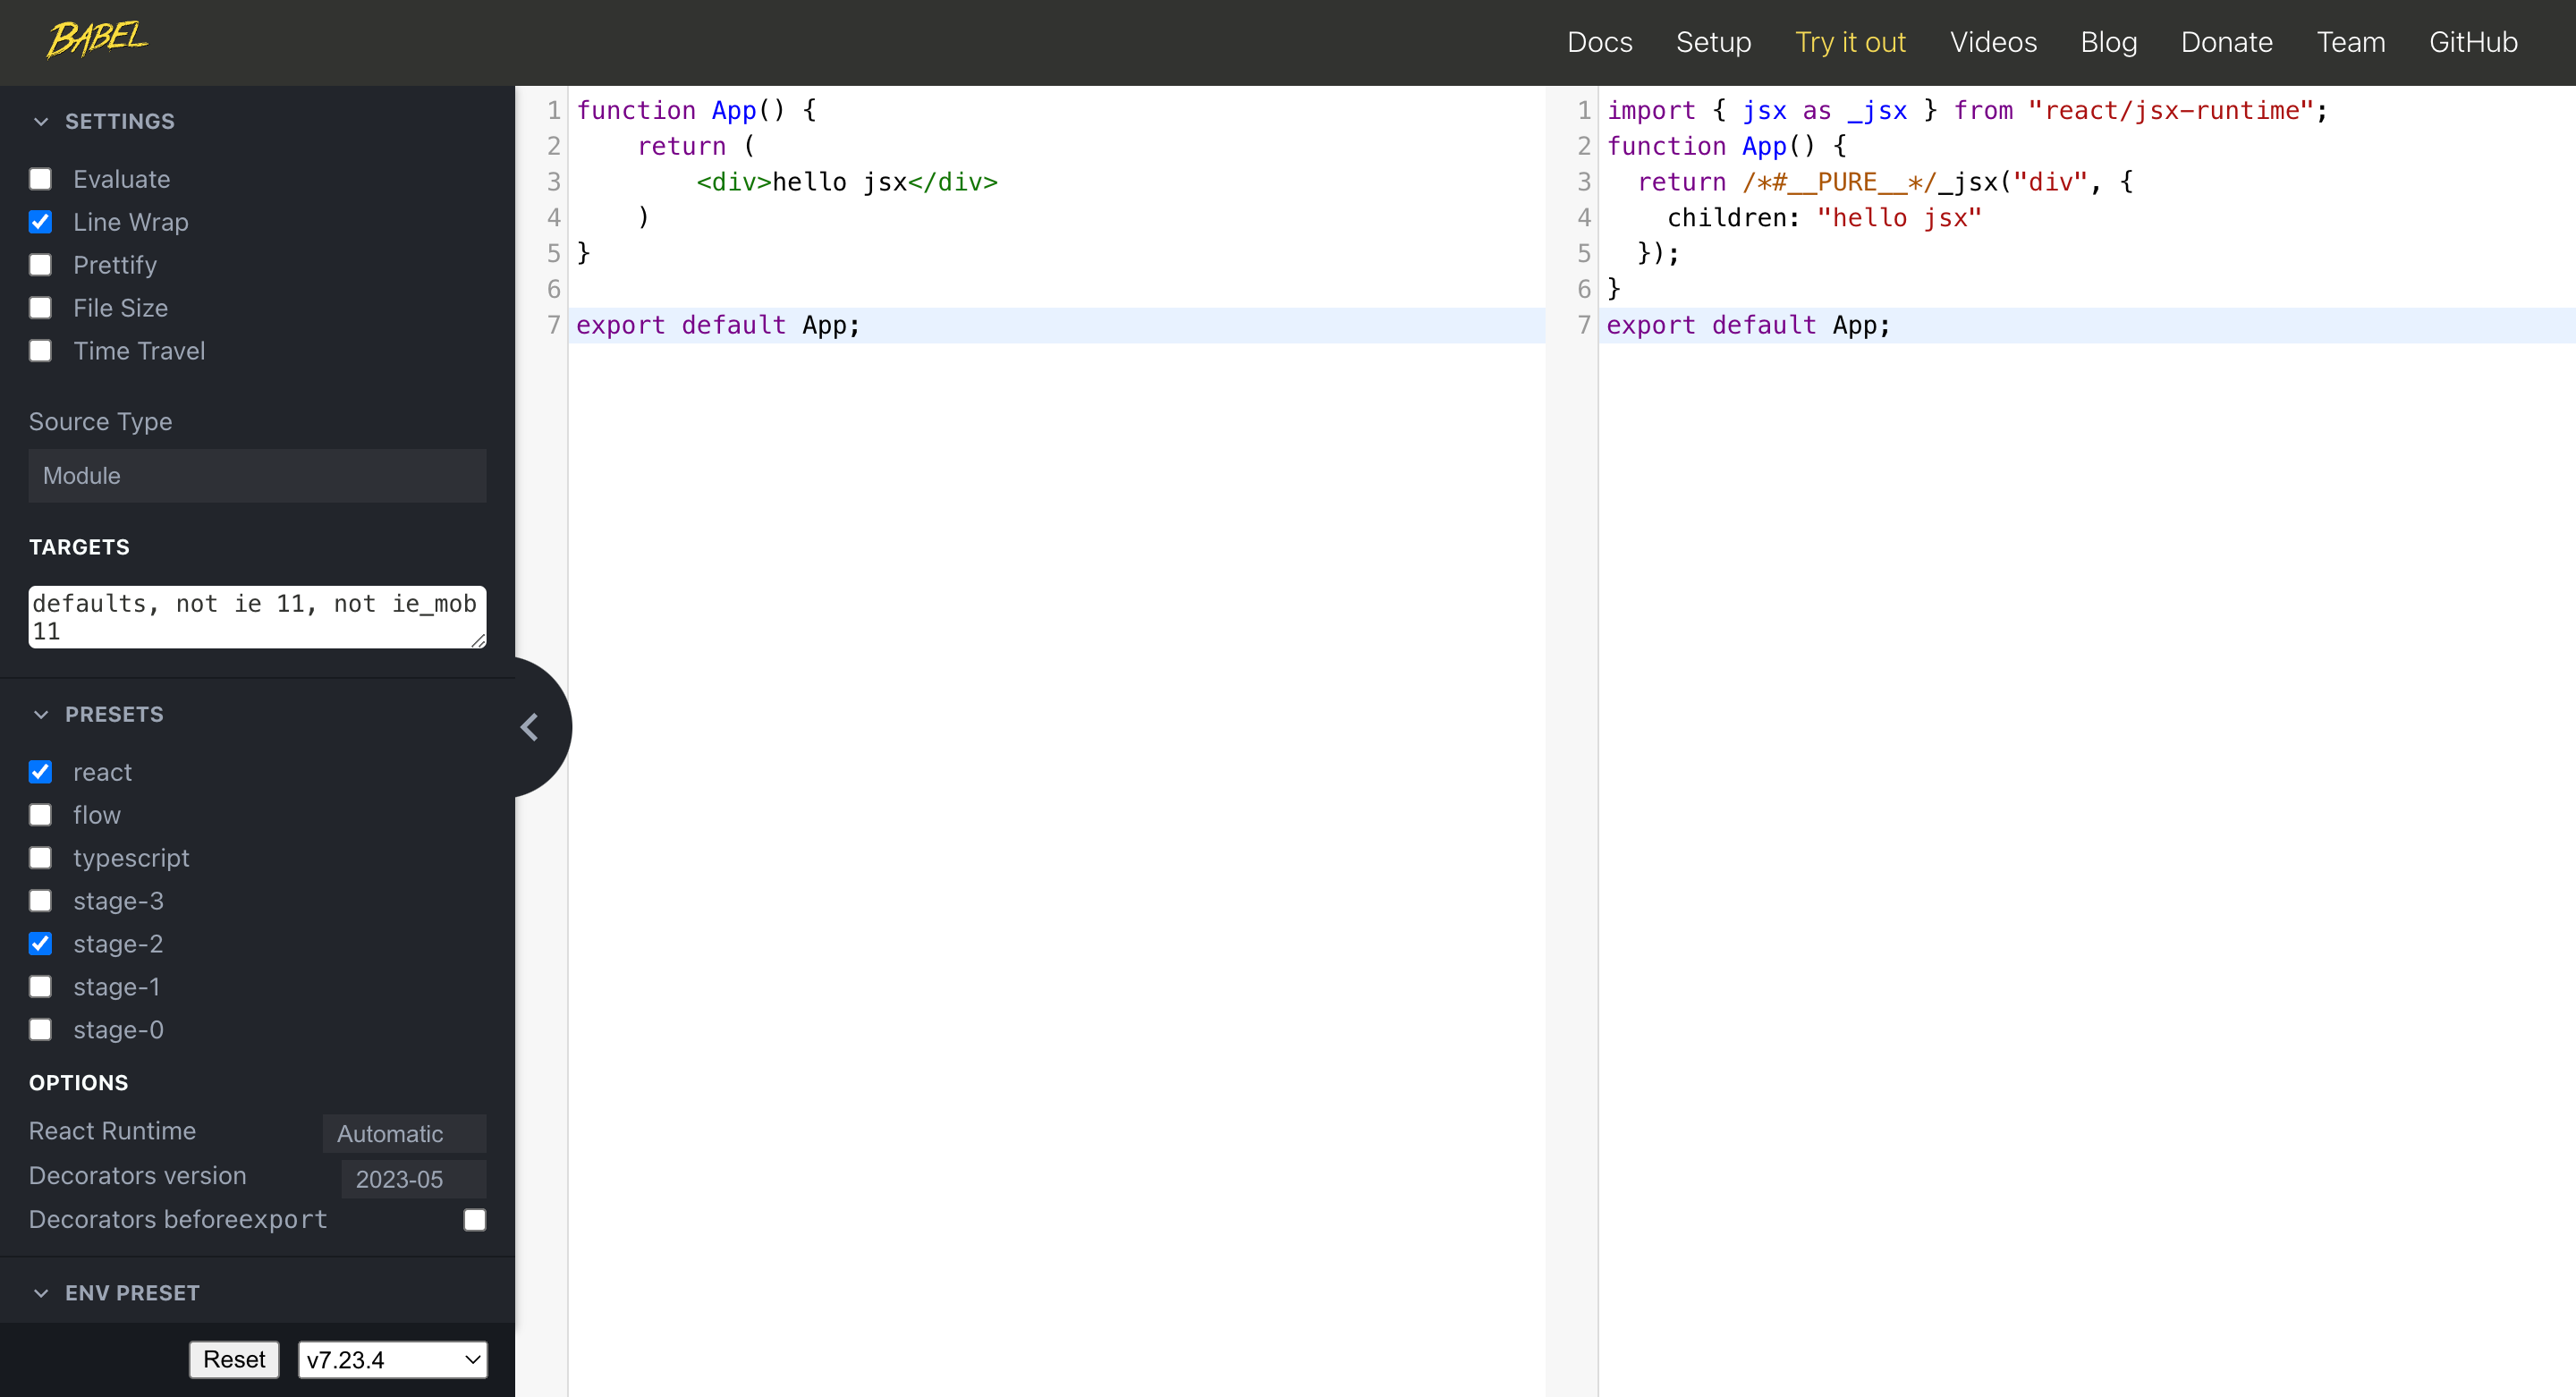Check the flow preset
This screenshot has width=2576, height=1397.
point(40,815)
